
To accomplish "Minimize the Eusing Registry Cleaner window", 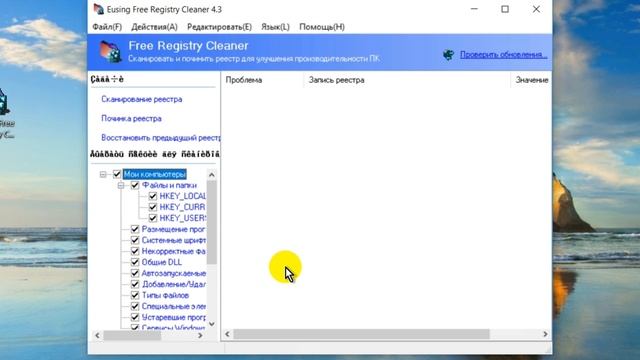I will (474, 9).
